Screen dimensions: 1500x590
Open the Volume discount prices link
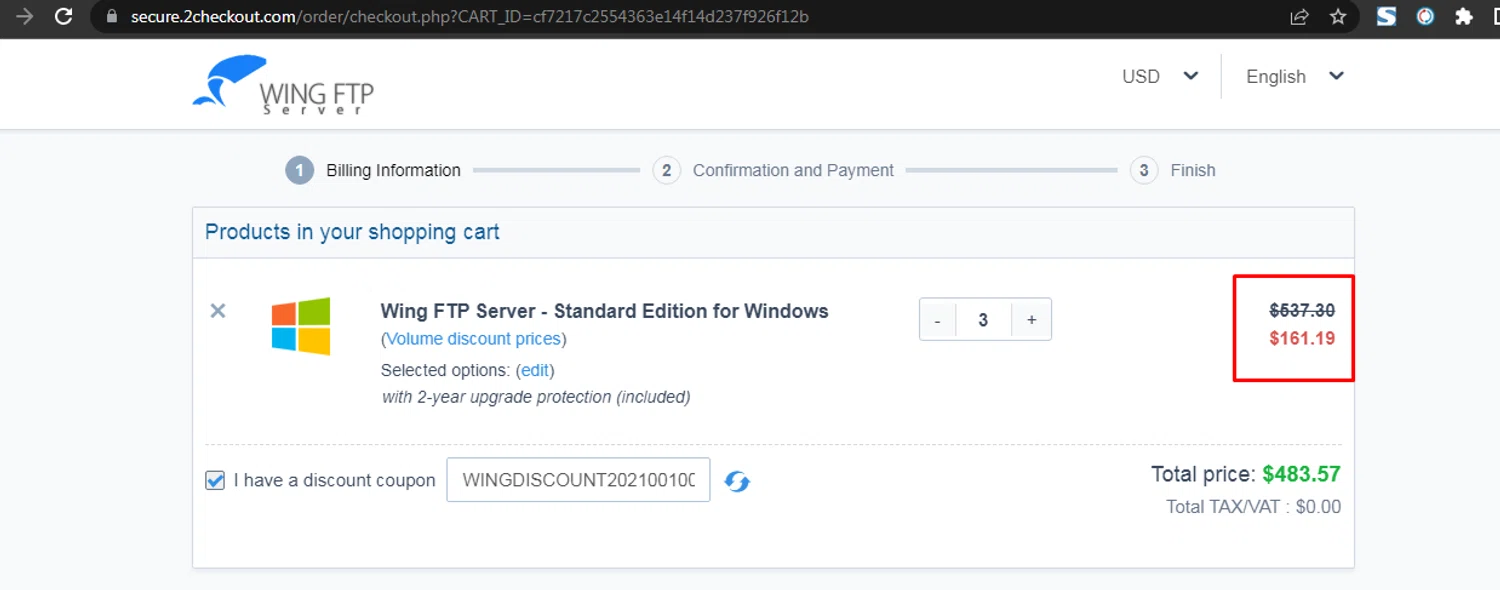(x=474, y=339)
